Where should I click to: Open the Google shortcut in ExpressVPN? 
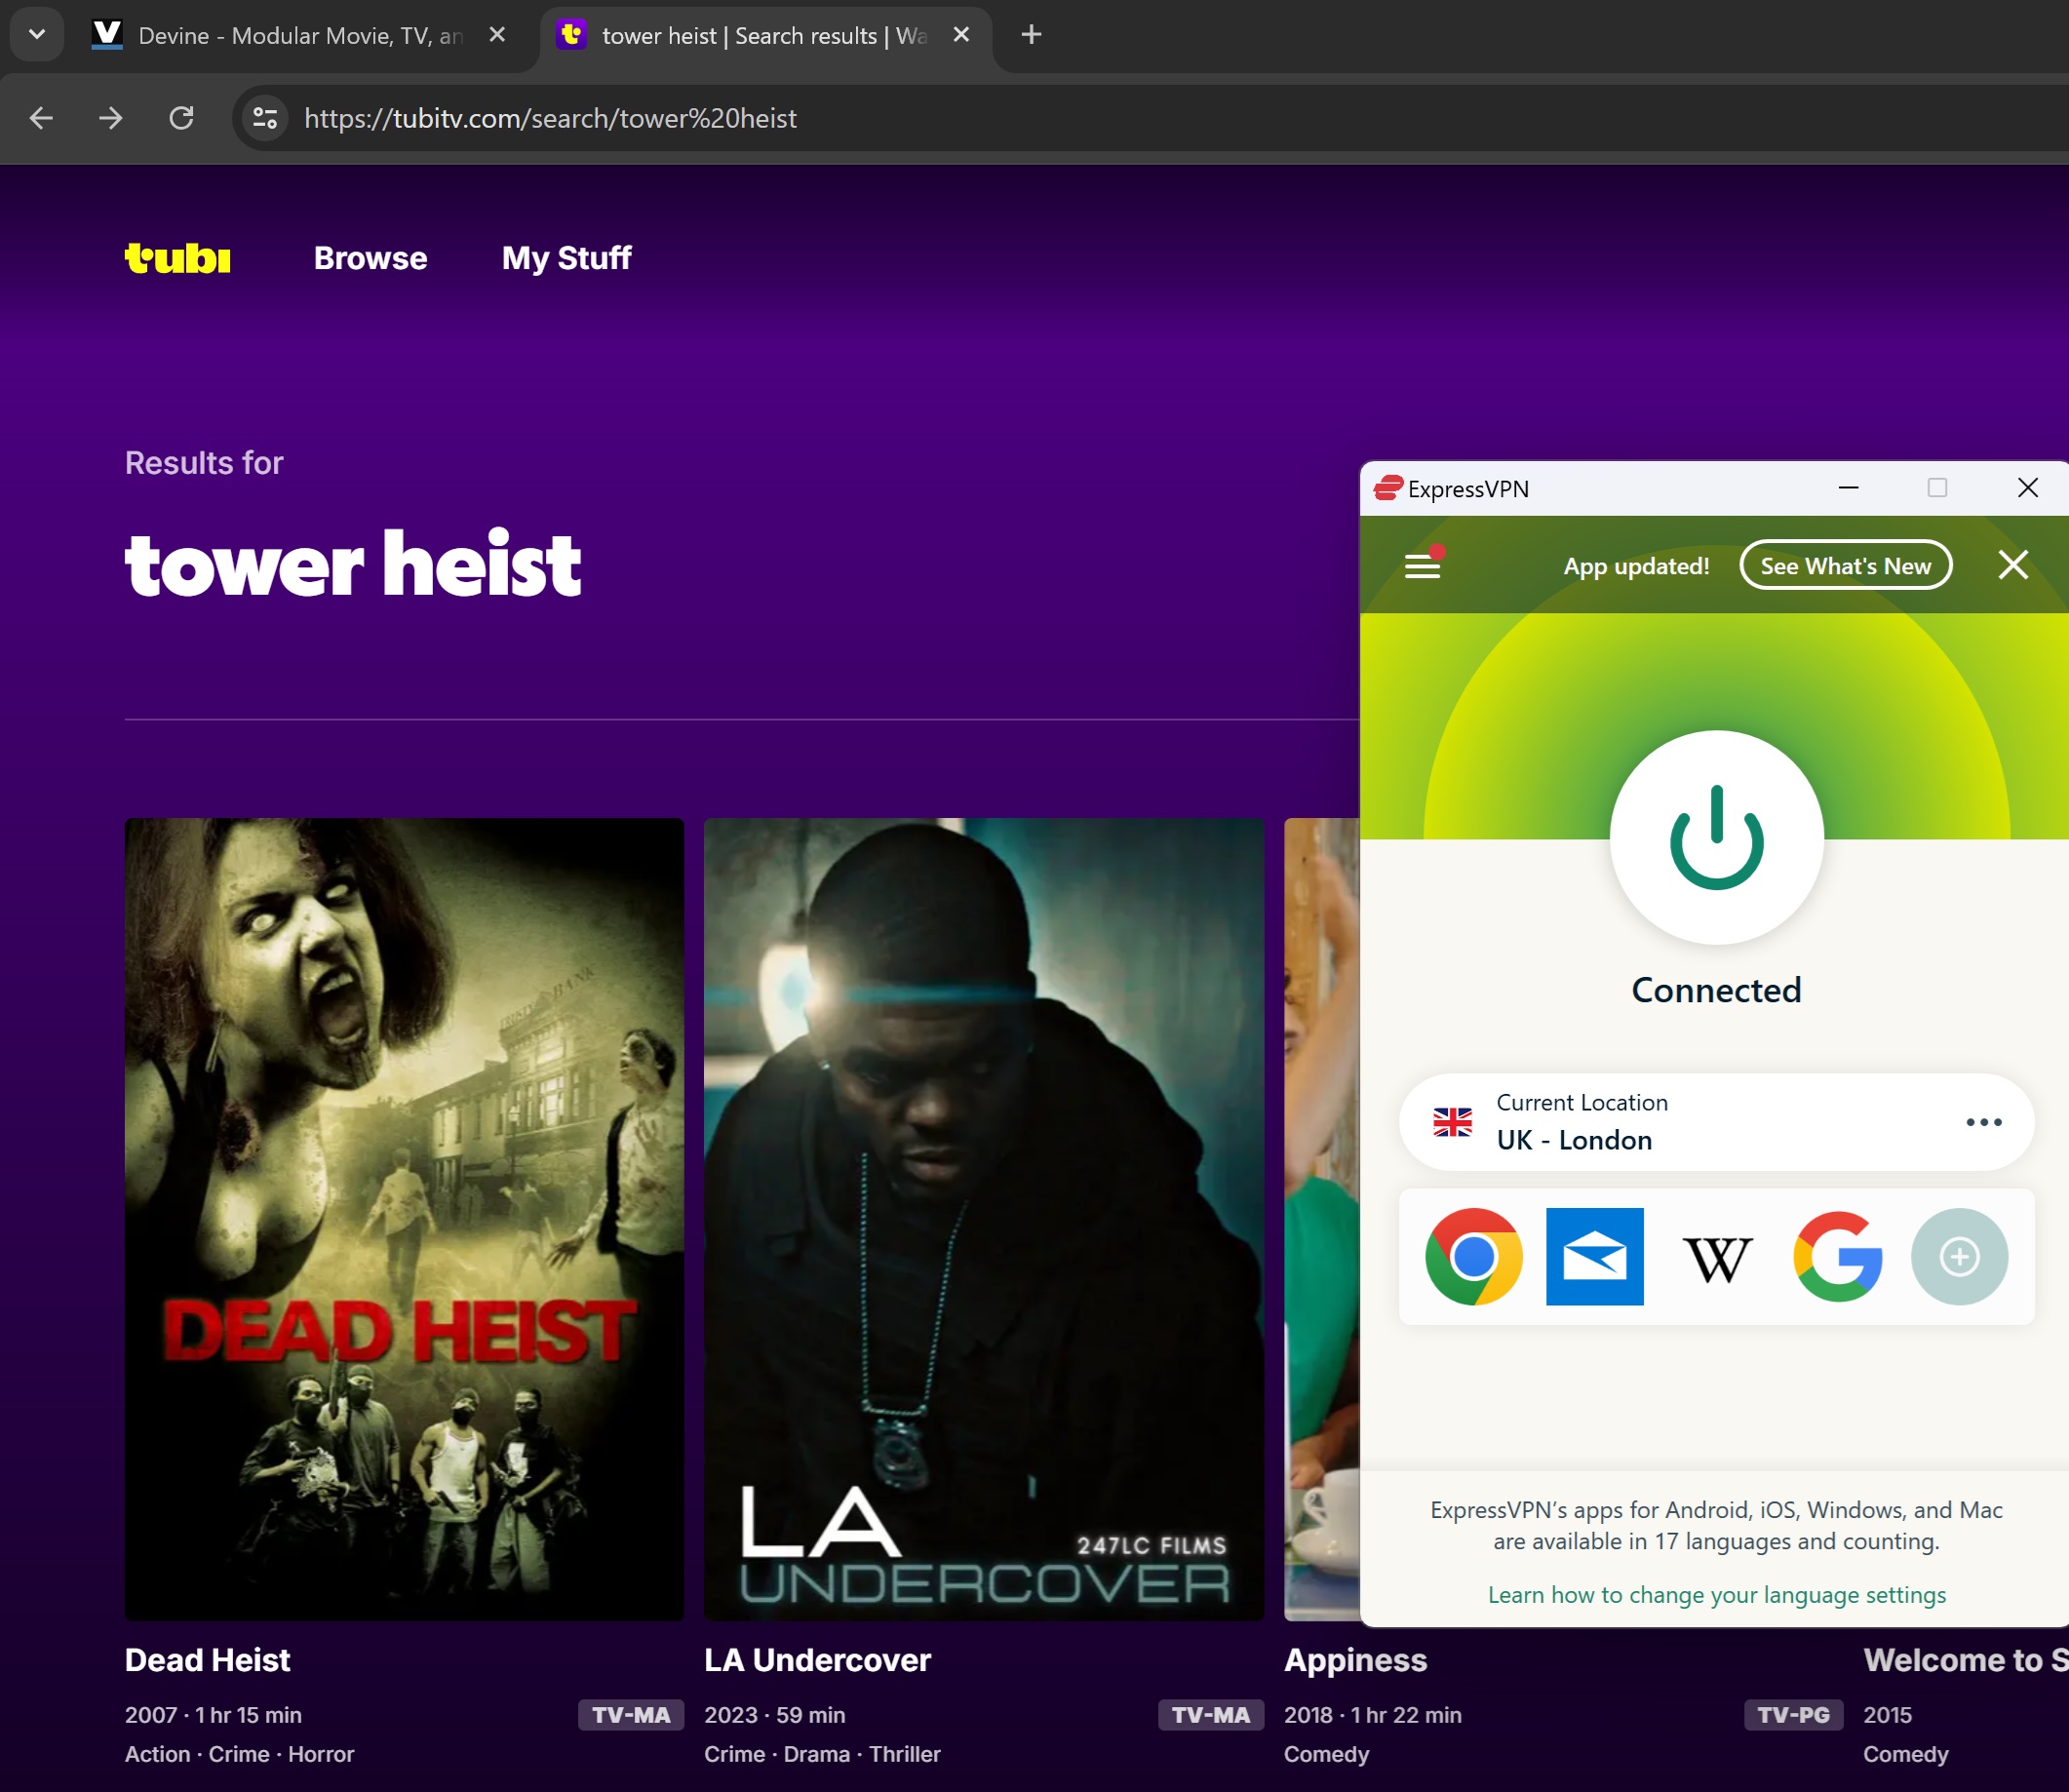[x=1837, y=1256]
